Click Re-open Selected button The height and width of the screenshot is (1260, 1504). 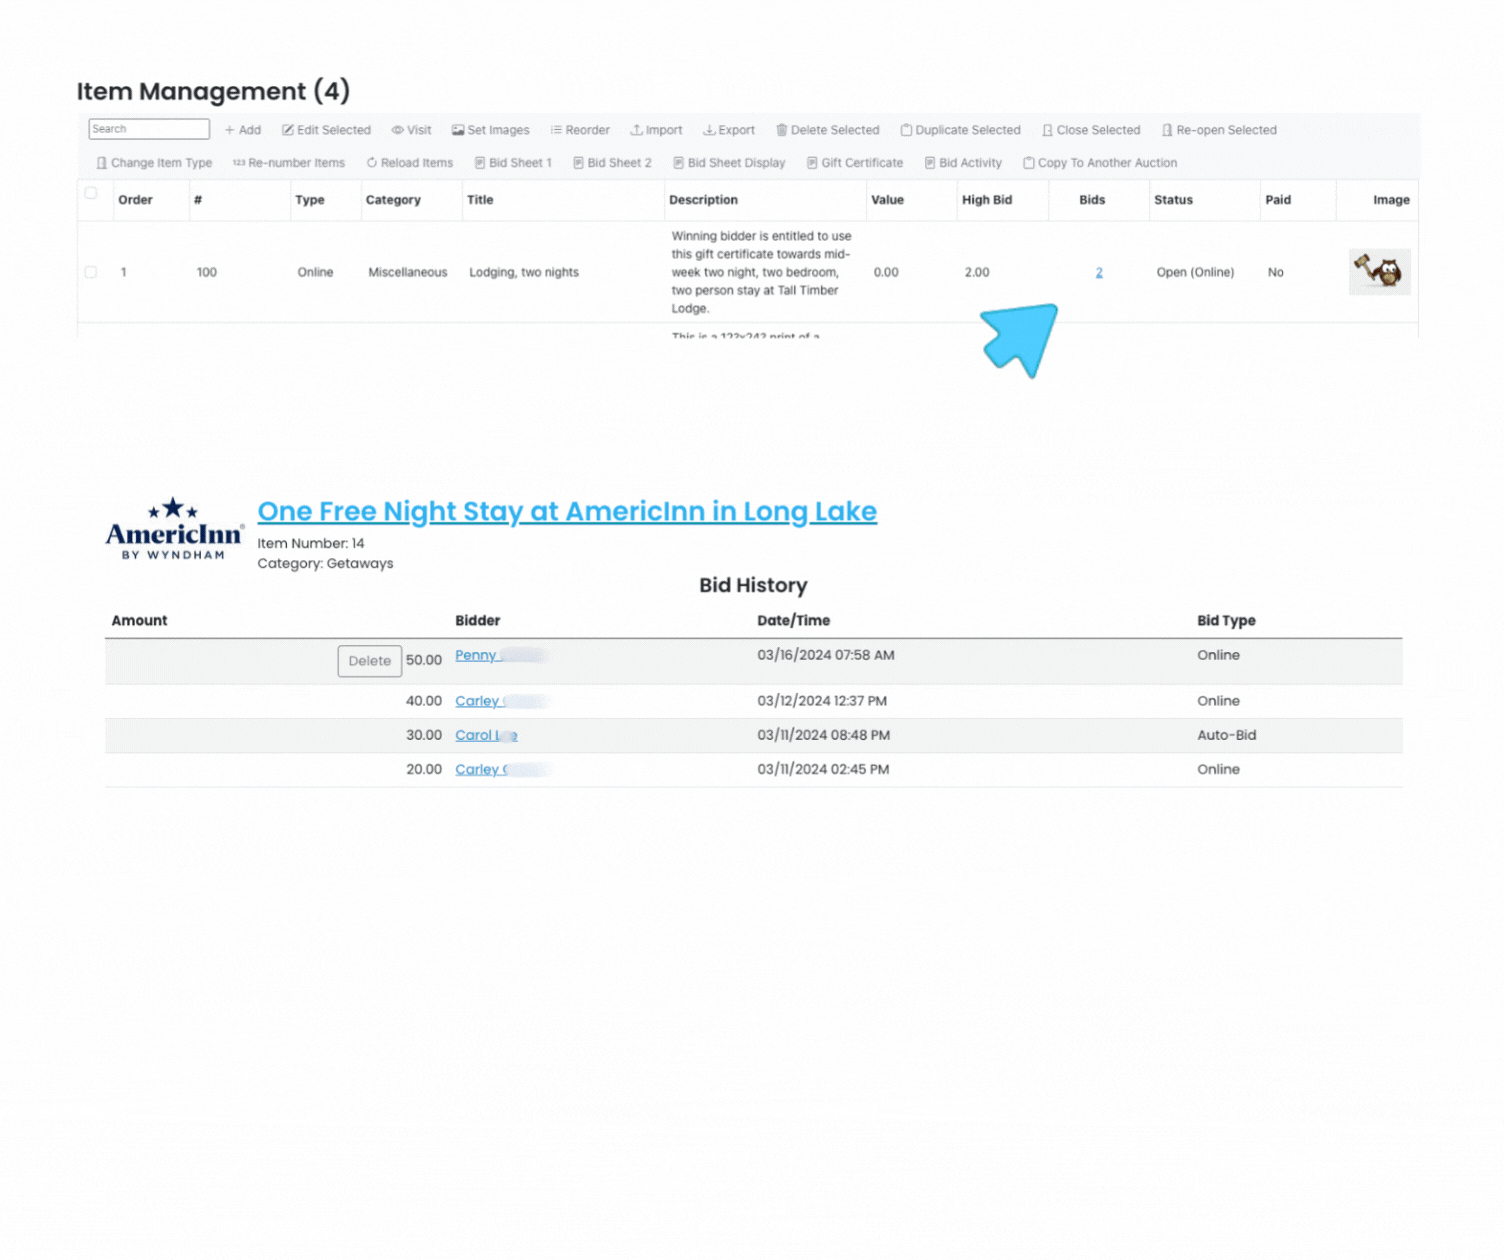tap(1219, 130)
